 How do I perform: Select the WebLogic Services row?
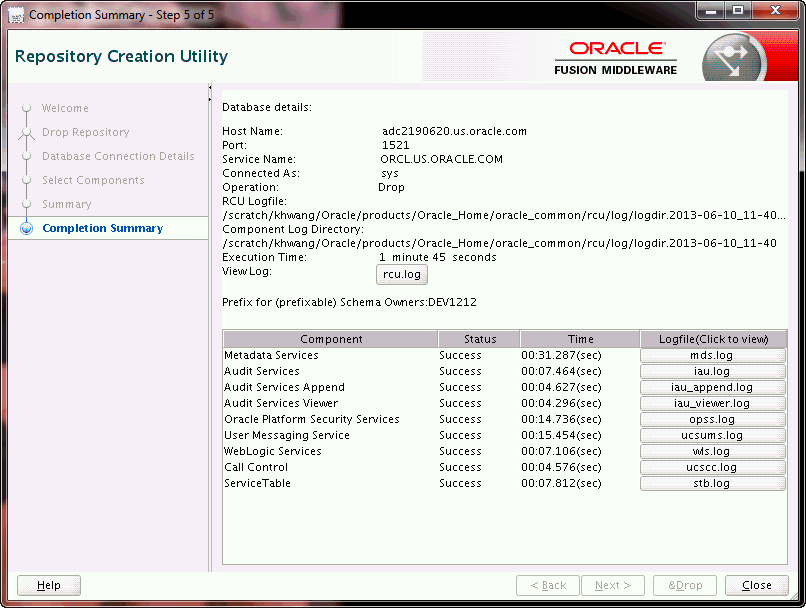click(x=504, y=451)
